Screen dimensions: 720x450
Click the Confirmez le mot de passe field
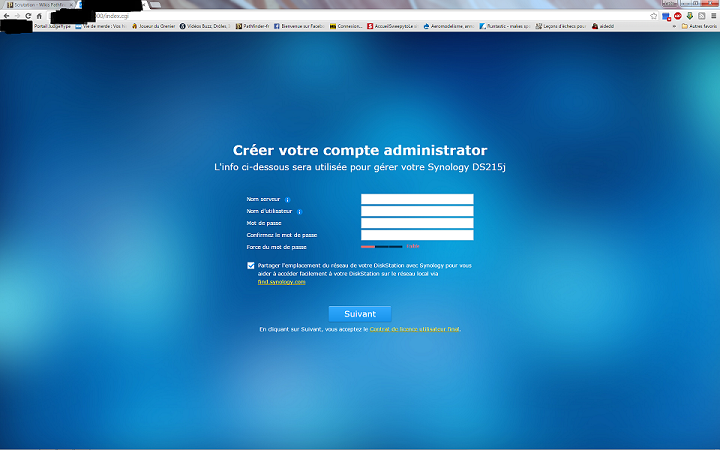click(x=417, y=235)
